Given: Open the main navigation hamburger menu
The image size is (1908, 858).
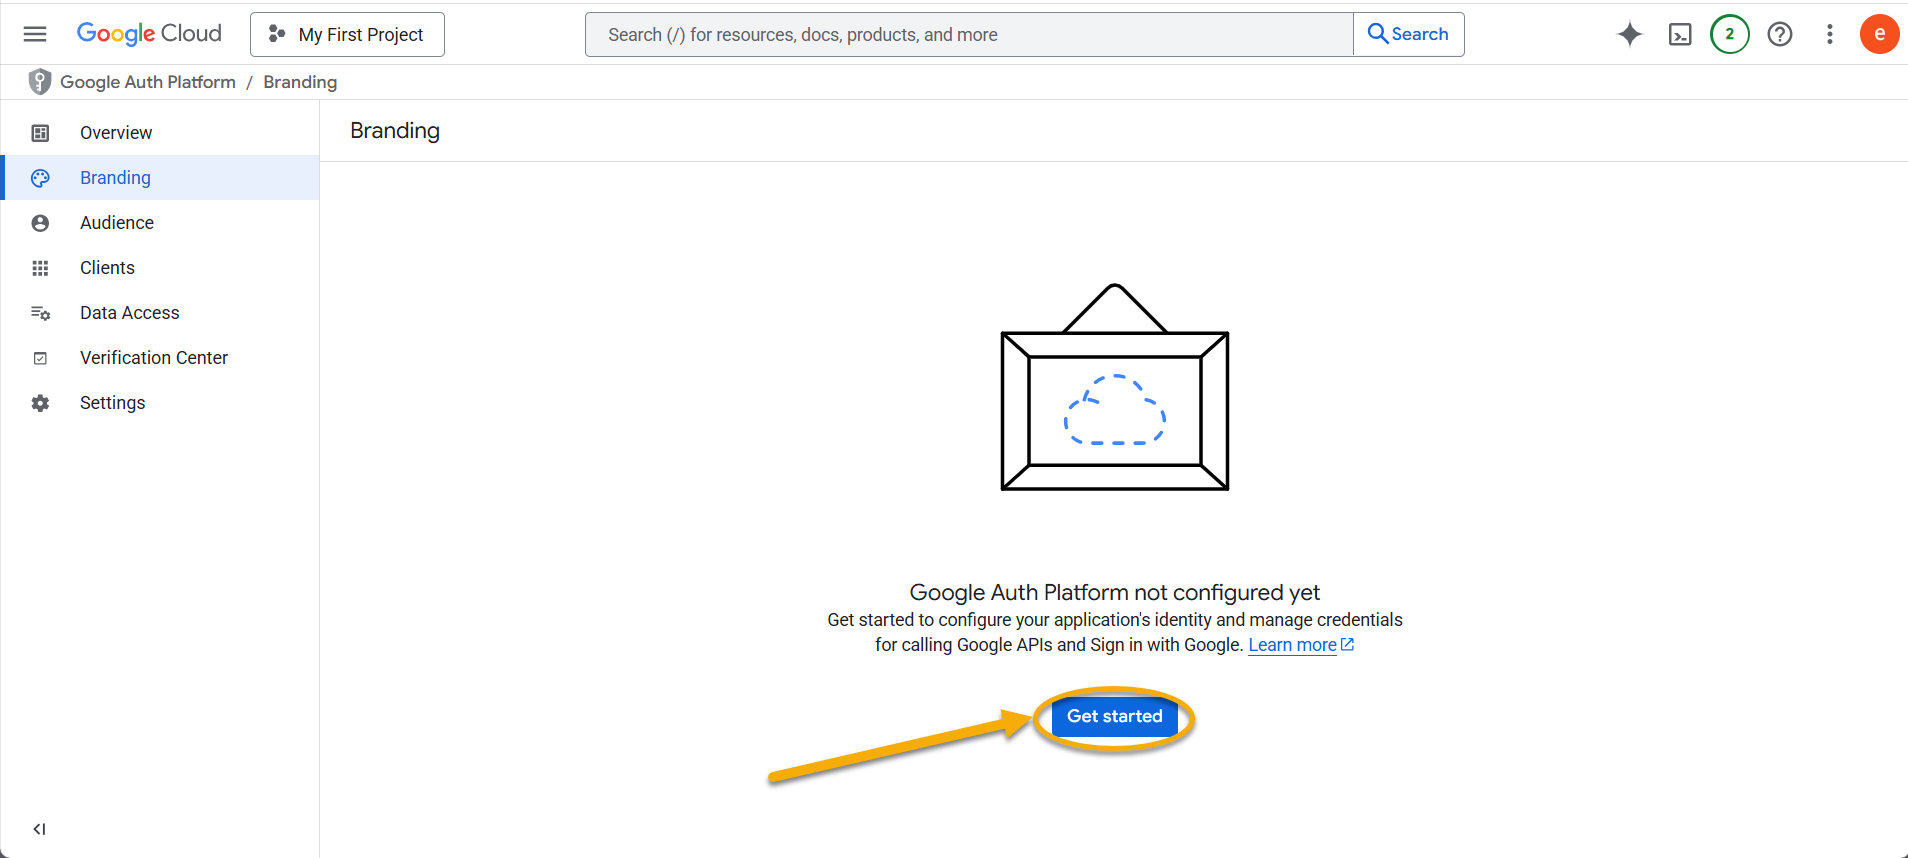Looking at the screenshot, I should point(35,34).
